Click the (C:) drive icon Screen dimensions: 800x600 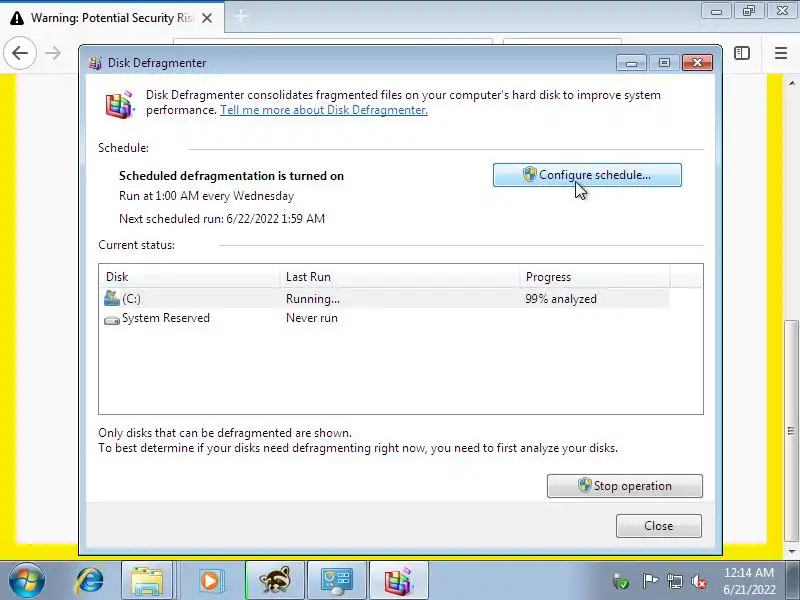click(x=111, y=298)
